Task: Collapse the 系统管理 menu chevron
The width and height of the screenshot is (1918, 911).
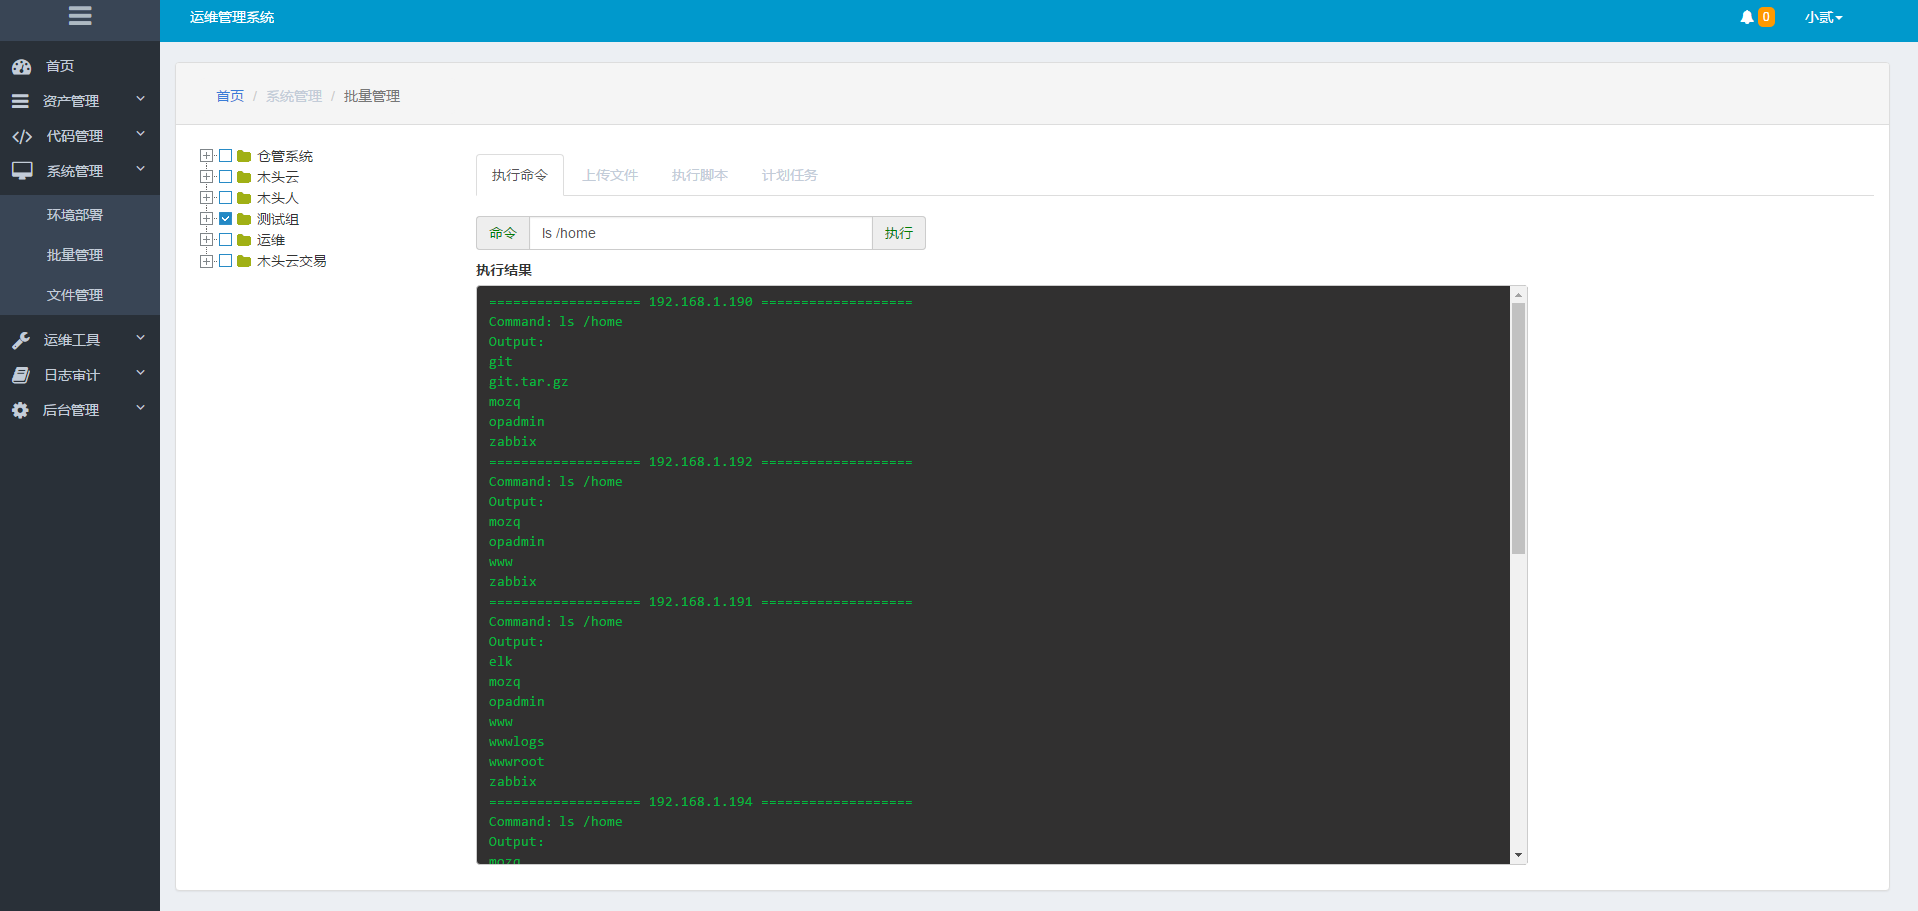Action: click(141, 169)
